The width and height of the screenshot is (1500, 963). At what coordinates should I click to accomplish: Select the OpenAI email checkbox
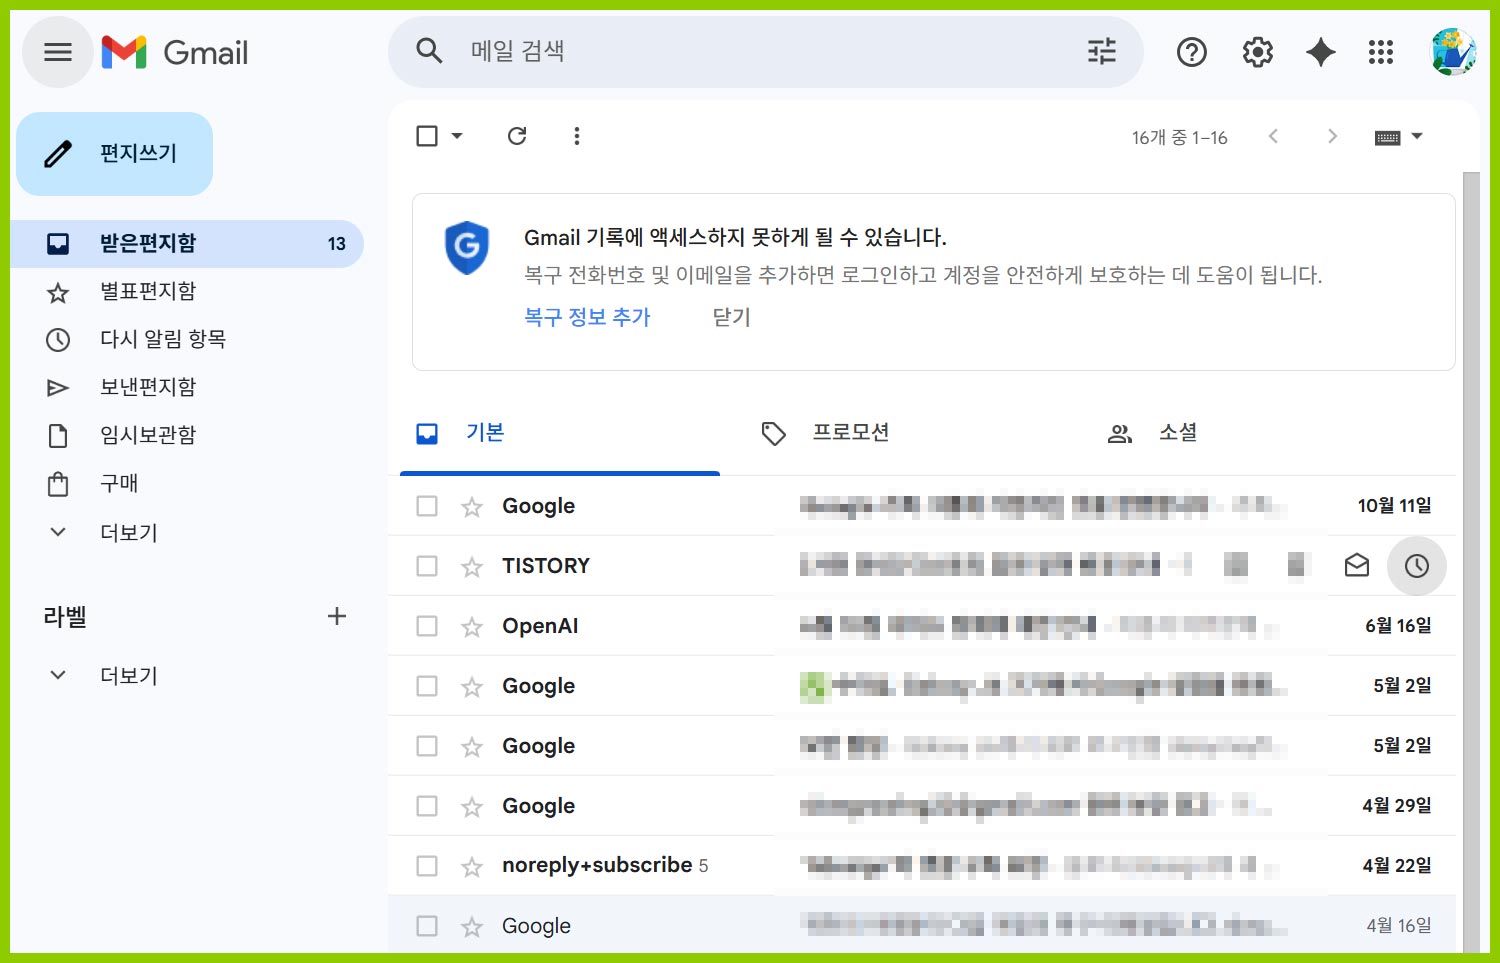(x=427, y=626)
